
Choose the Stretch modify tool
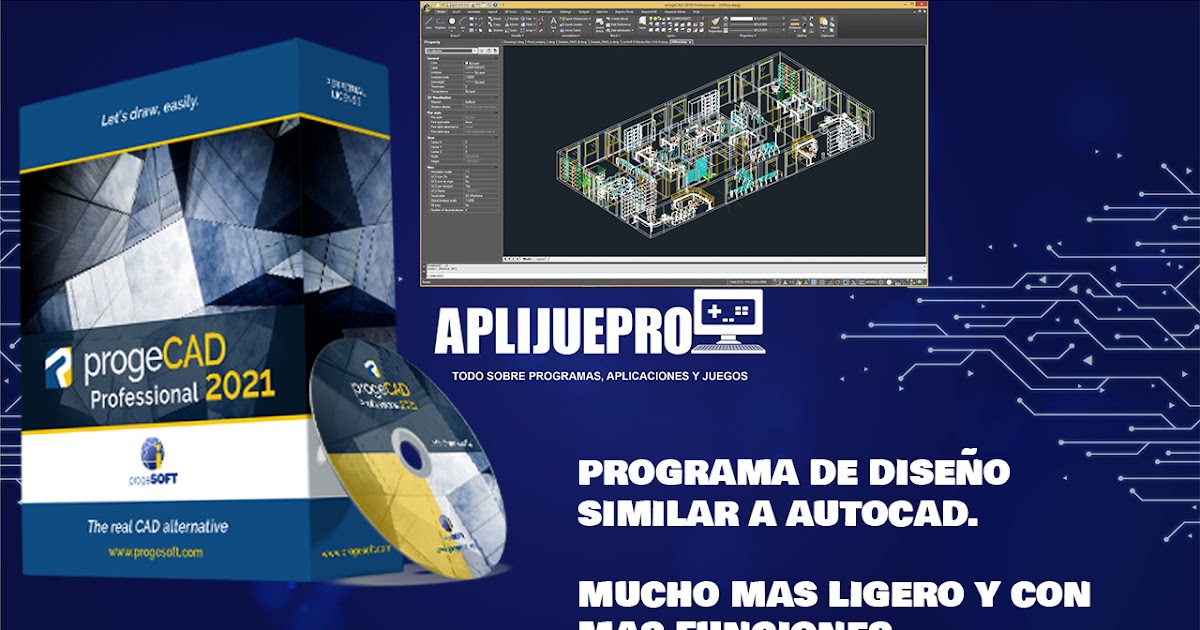tap(494, 30)
